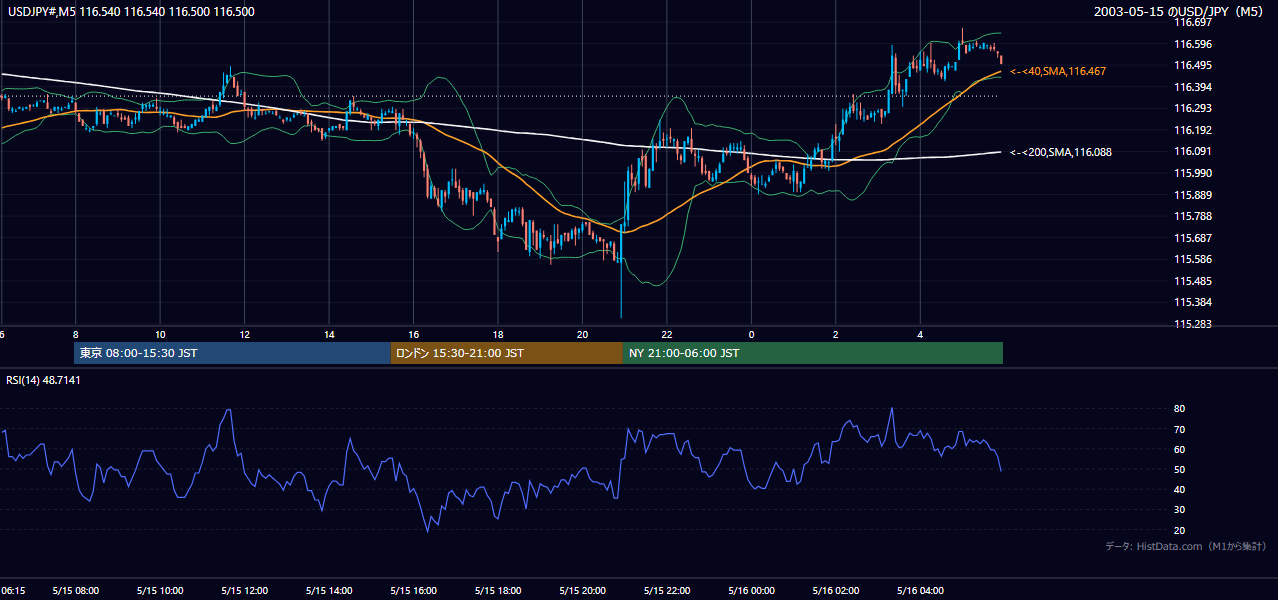Click the RSI(14) 48.7141 indicator label

click(44, 380)
